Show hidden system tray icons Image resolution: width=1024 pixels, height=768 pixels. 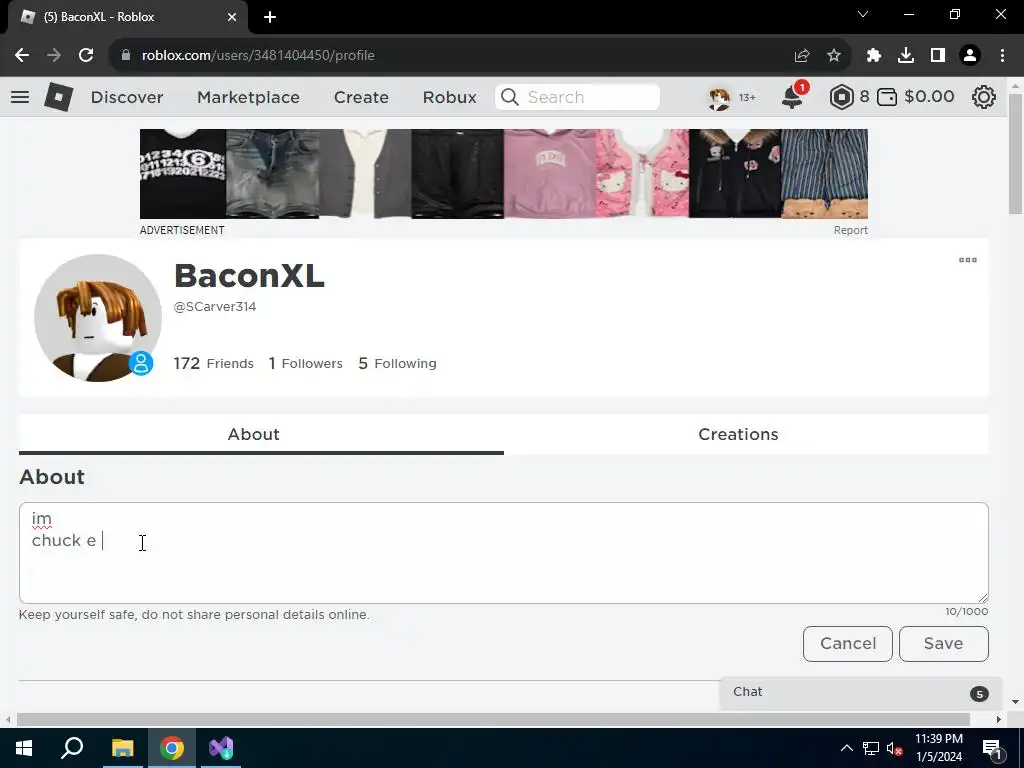(846, 748)
